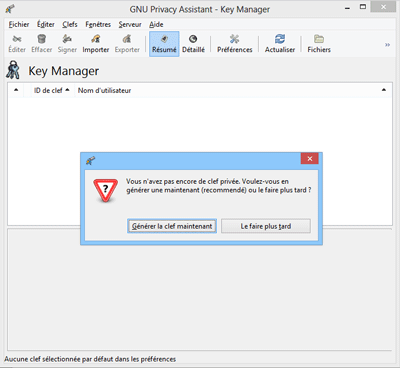The width and height of the screenshot is (400, 368).
Task: Open the Aide menu
Action: coord(156,24)
